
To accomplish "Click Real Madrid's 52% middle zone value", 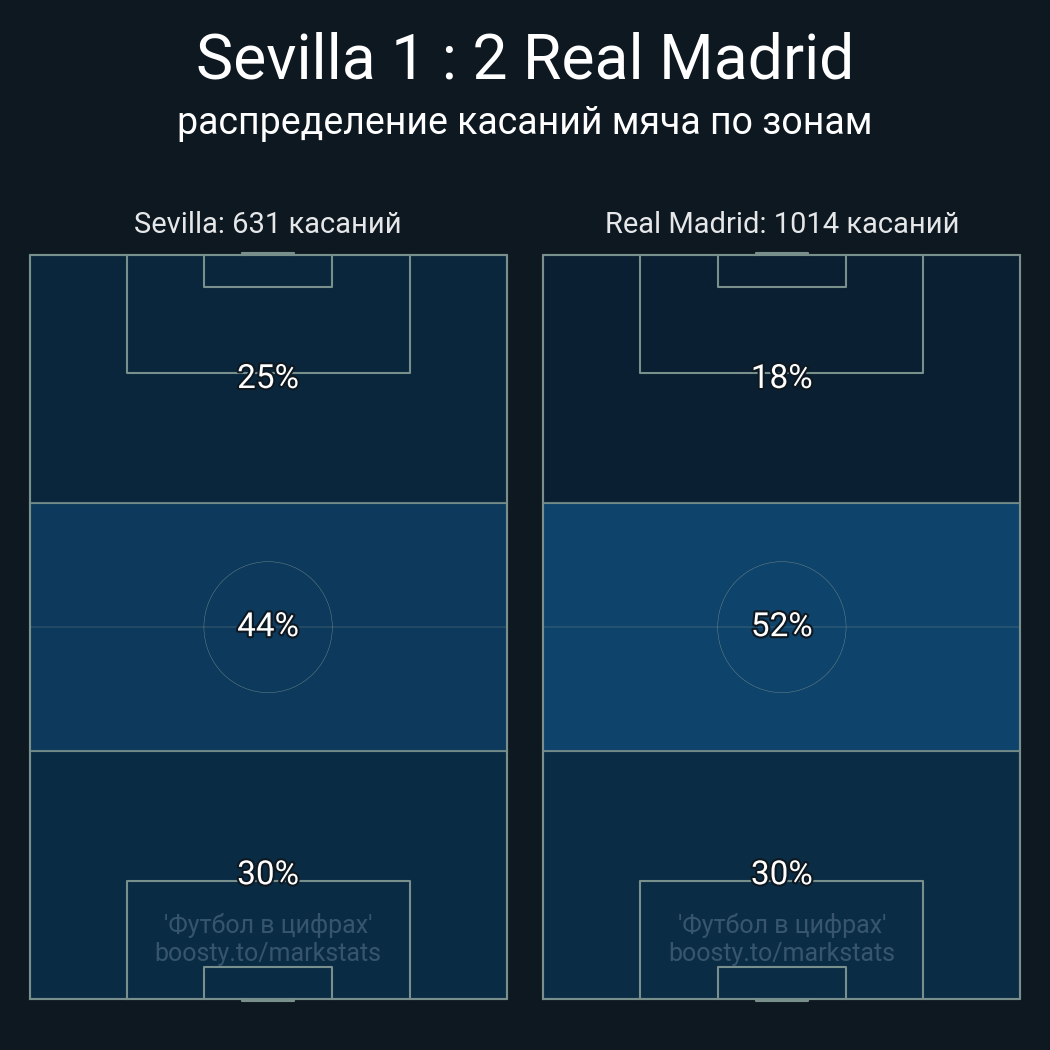I will (x=781, y=625).
